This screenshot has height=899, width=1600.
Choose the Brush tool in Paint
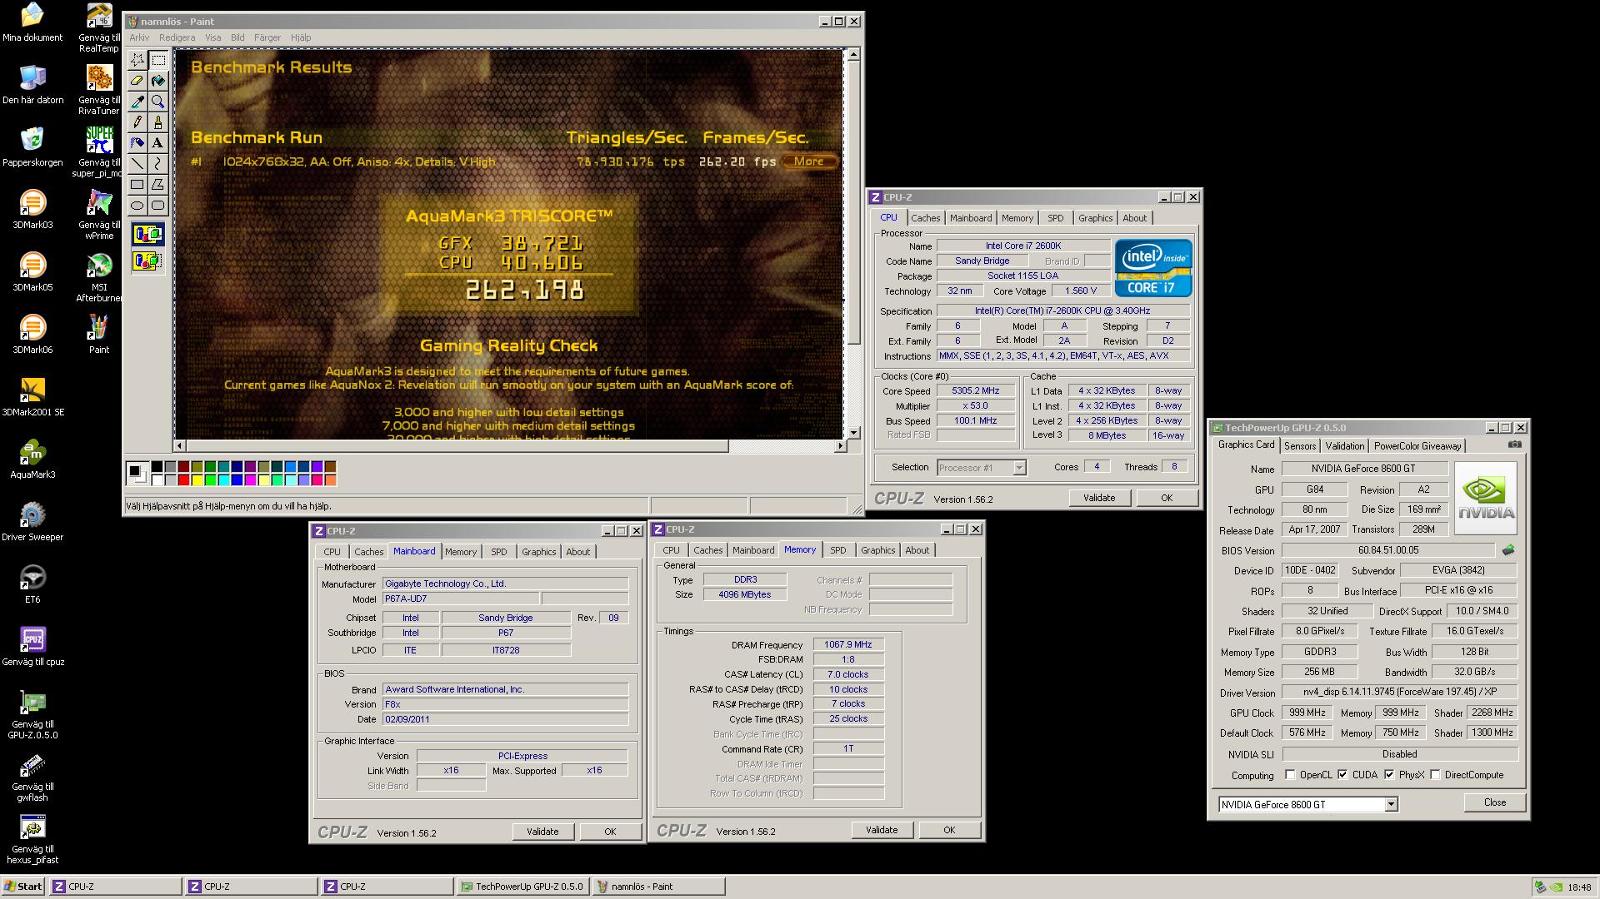(x=158, y=122)
